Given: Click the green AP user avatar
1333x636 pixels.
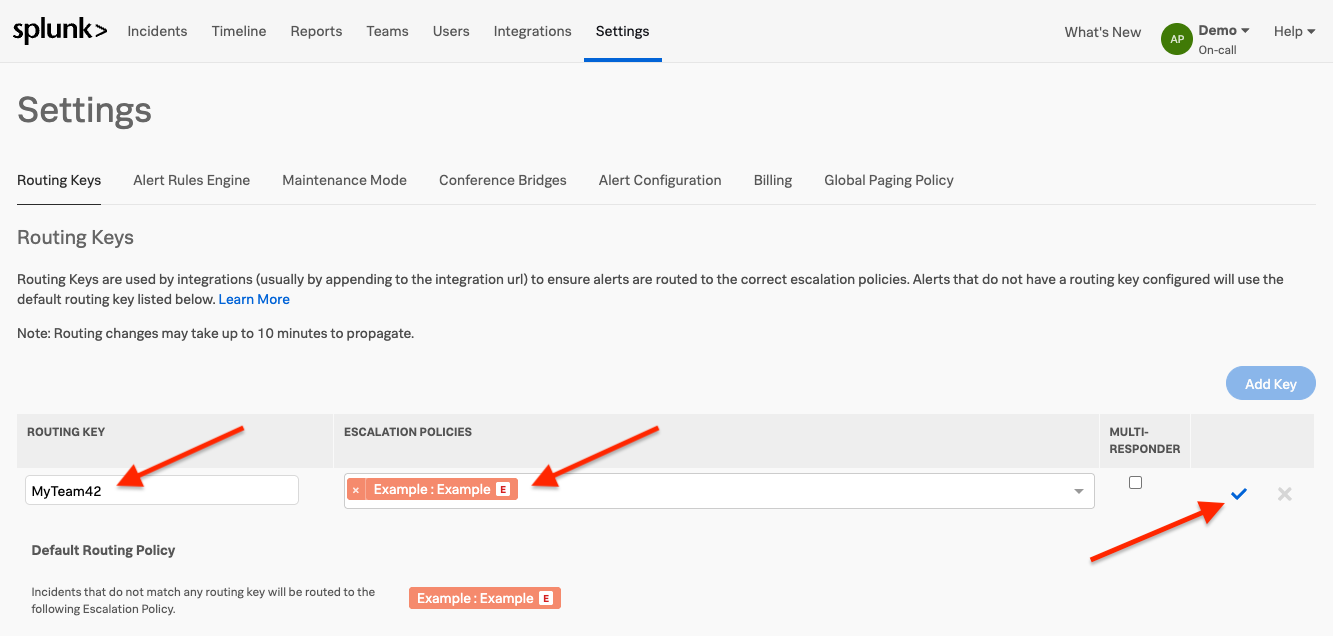Looking at the screenshot, I should click(x=1177, y=39).
